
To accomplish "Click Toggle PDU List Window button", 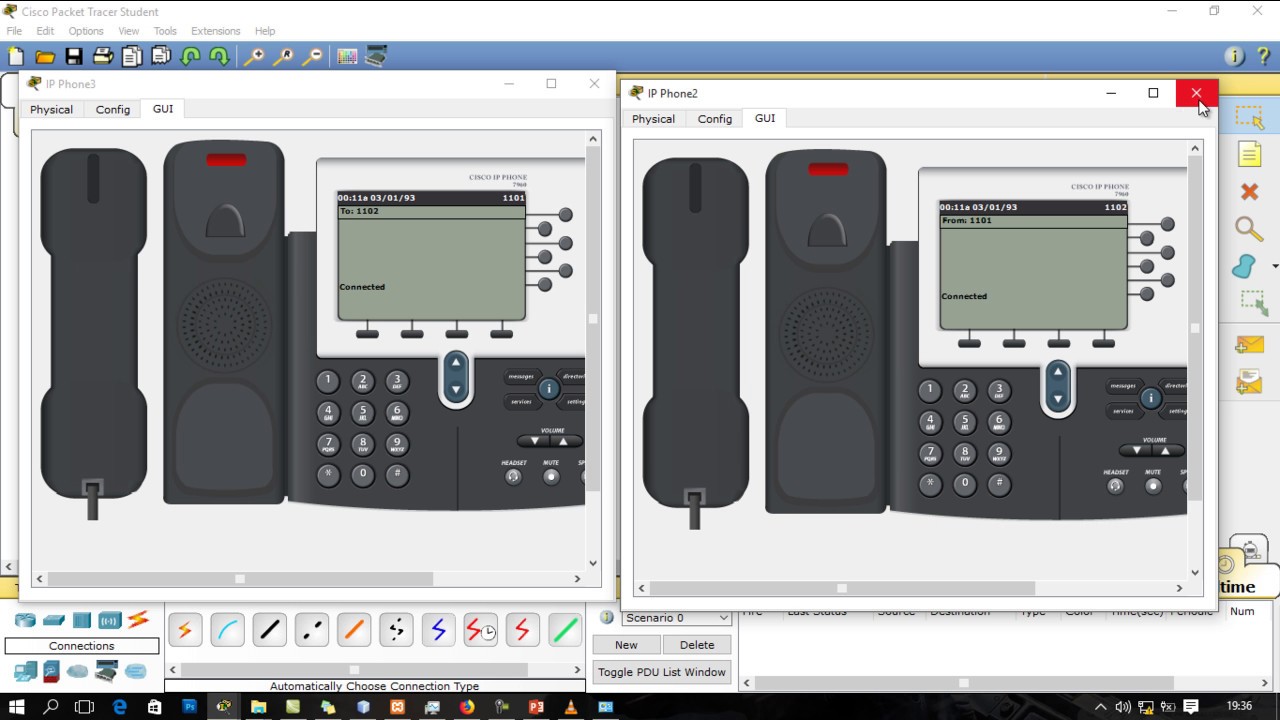I will coord(662,672).
